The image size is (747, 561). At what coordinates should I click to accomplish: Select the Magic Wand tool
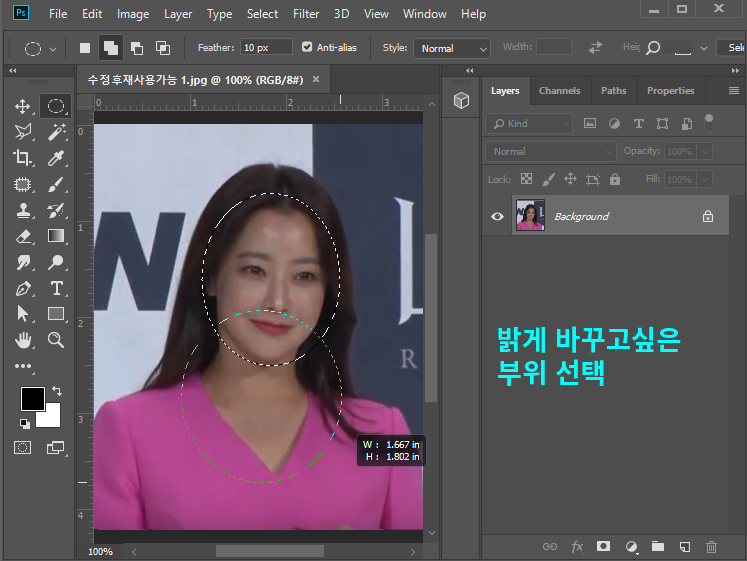point(56,132)
